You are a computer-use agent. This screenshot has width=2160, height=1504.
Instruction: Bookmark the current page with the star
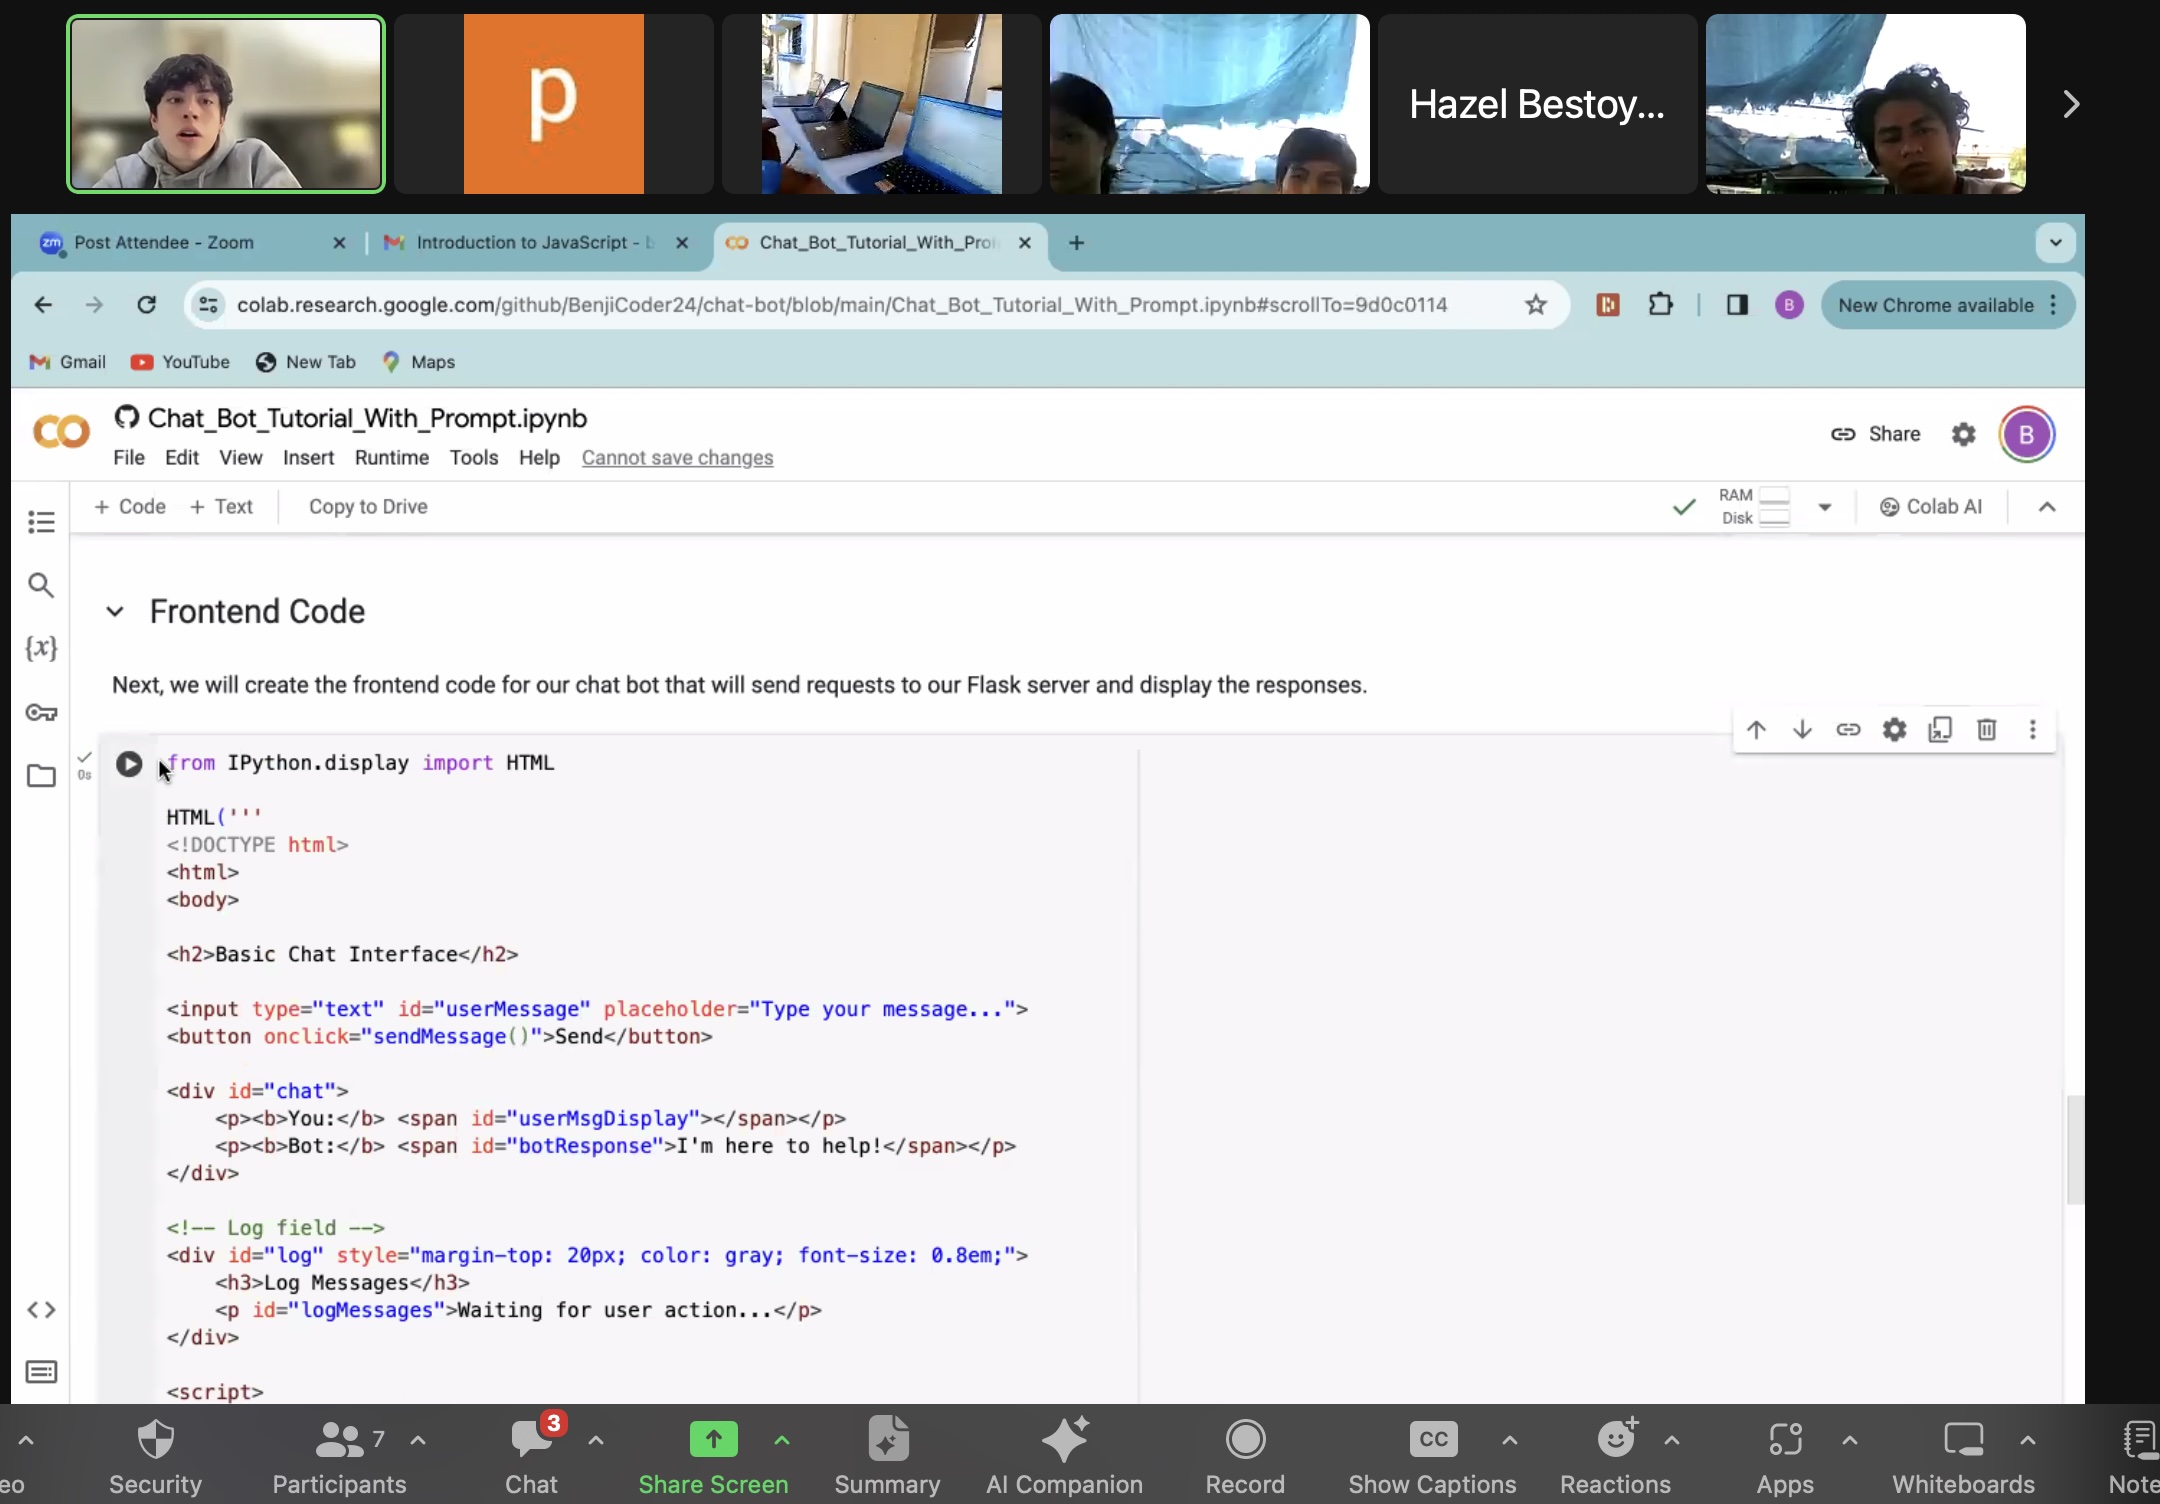click(x=1535, y=305)
